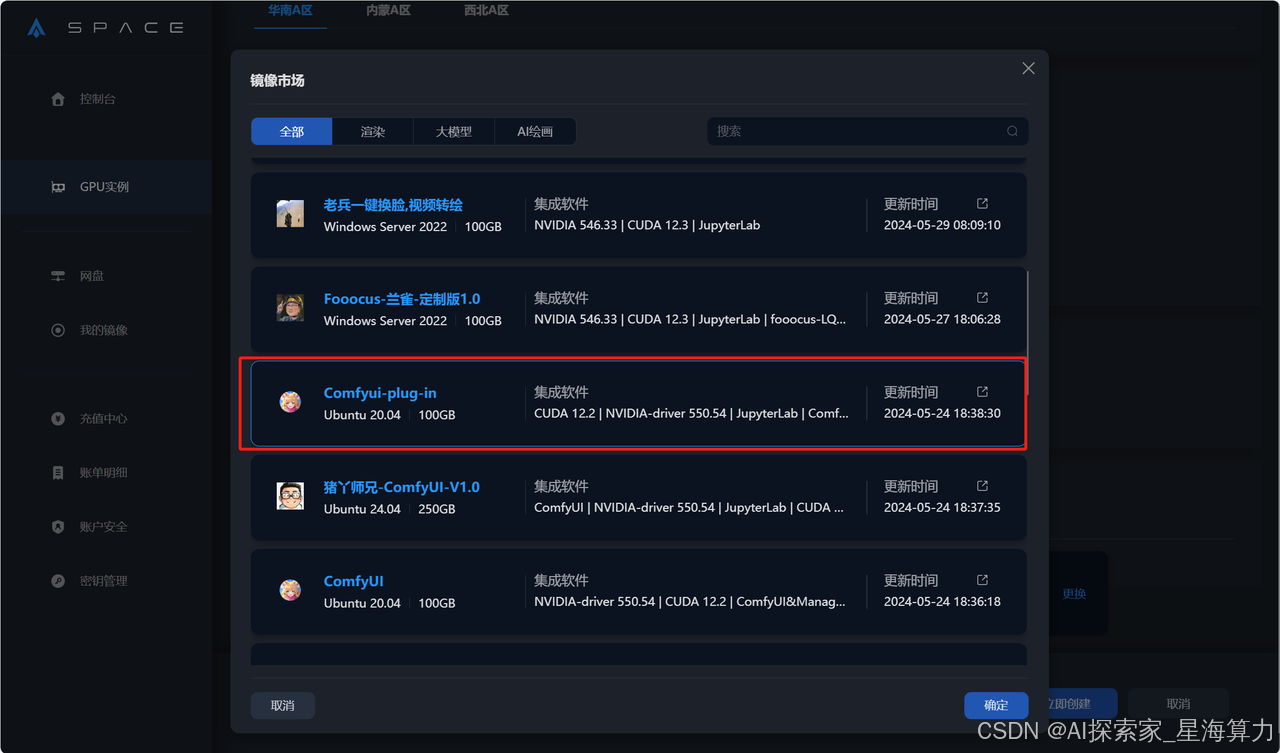
Task: Open external link for Comfyui-plug-in
Action: (x=982, y=392)
